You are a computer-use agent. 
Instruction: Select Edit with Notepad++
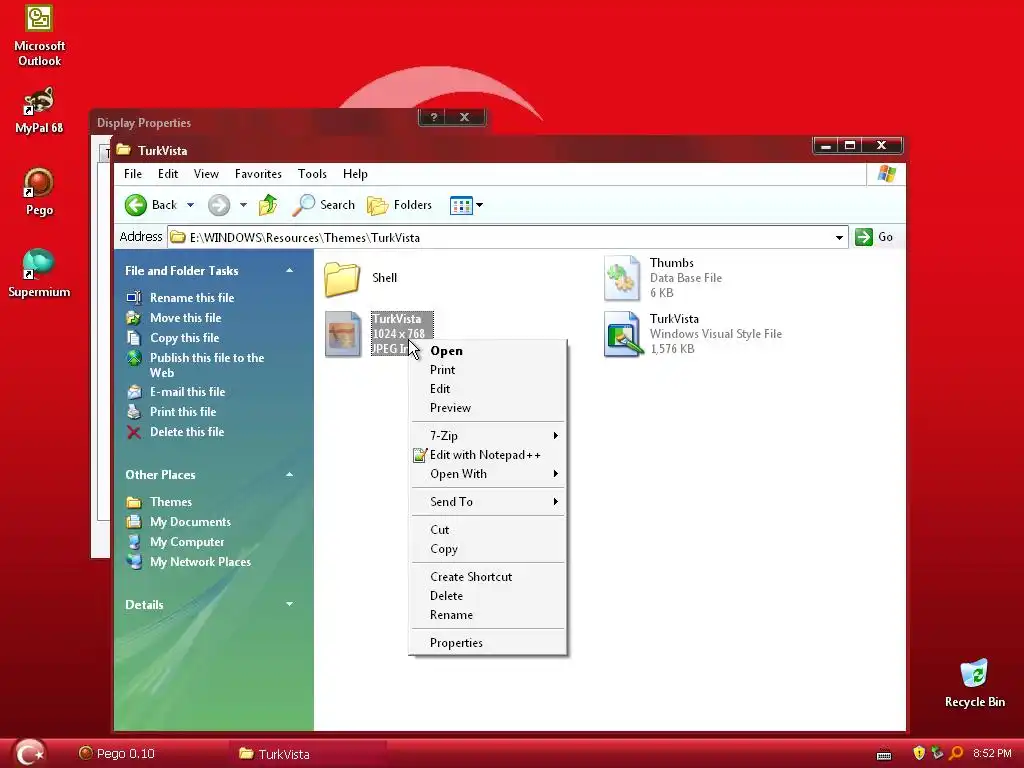click(x=488, y=455)
